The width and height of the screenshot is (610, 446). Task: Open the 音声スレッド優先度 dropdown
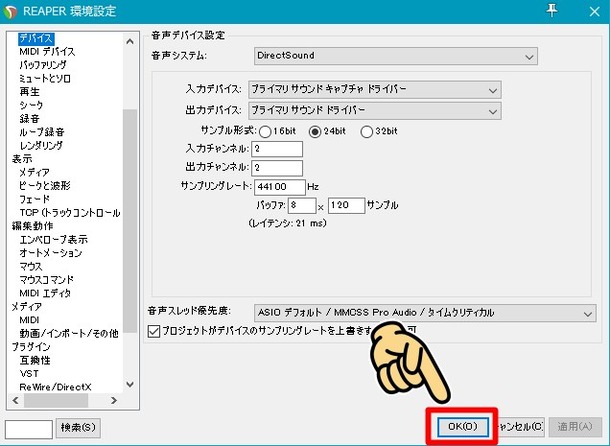[x=425, y=313]
